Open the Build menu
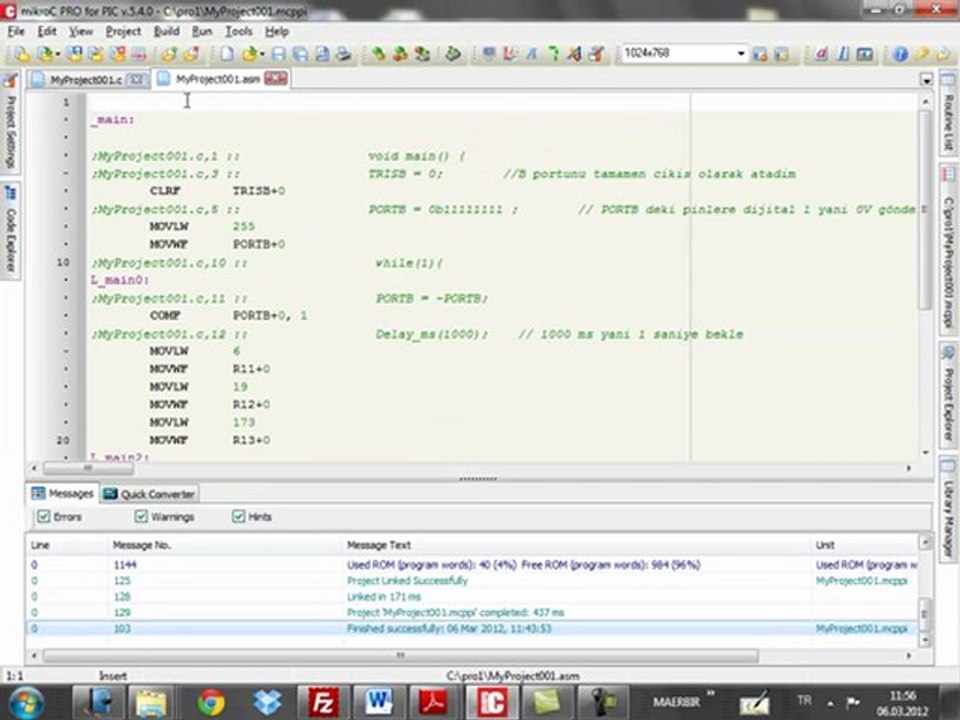This screenshot has width=960, height=720. [166, 32]
